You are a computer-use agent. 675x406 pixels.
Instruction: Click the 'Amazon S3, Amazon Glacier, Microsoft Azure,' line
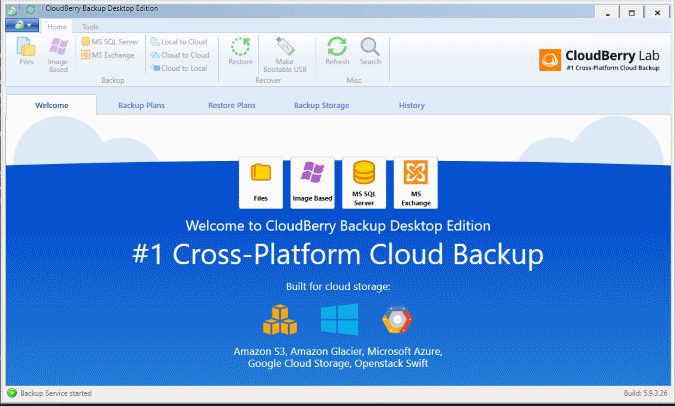(338, 351)
